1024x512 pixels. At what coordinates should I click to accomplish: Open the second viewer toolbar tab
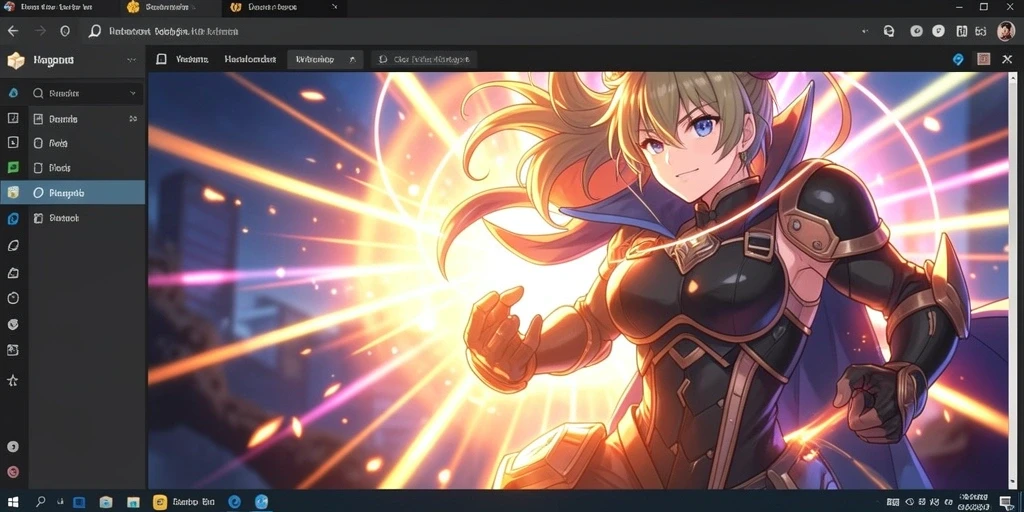[250, 59]
